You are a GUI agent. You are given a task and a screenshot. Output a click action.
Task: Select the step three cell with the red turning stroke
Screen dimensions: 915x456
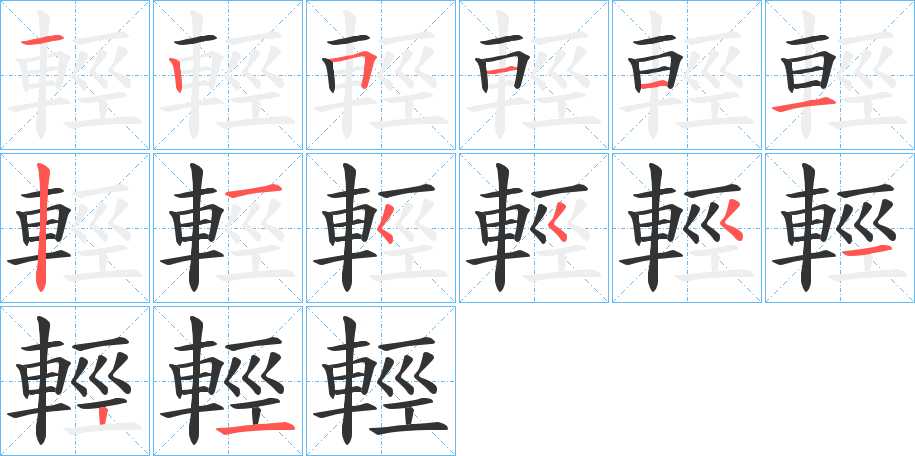(x=381, y=75)
